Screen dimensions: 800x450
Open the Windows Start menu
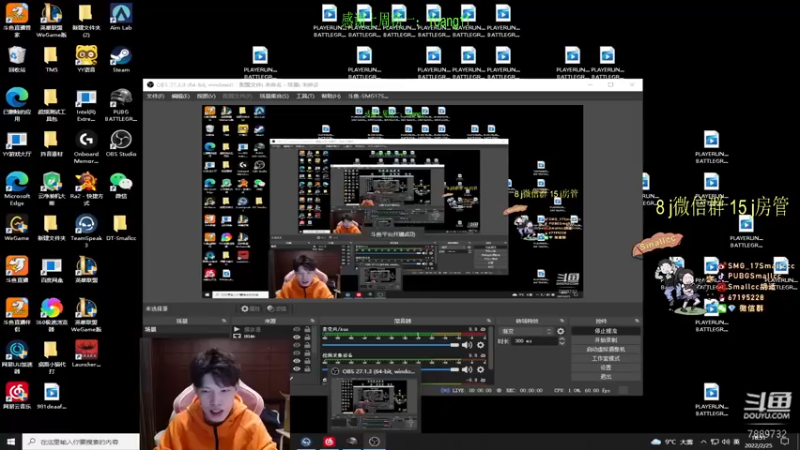tap(11, 441)
